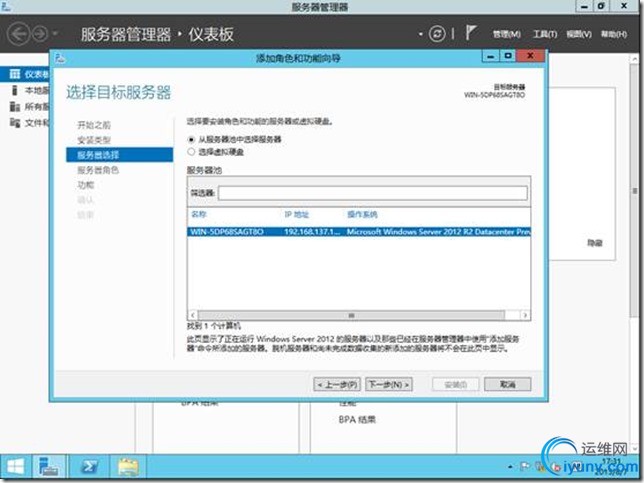
Task: Go to the 开始之前 wizard step
Action: 94,125
